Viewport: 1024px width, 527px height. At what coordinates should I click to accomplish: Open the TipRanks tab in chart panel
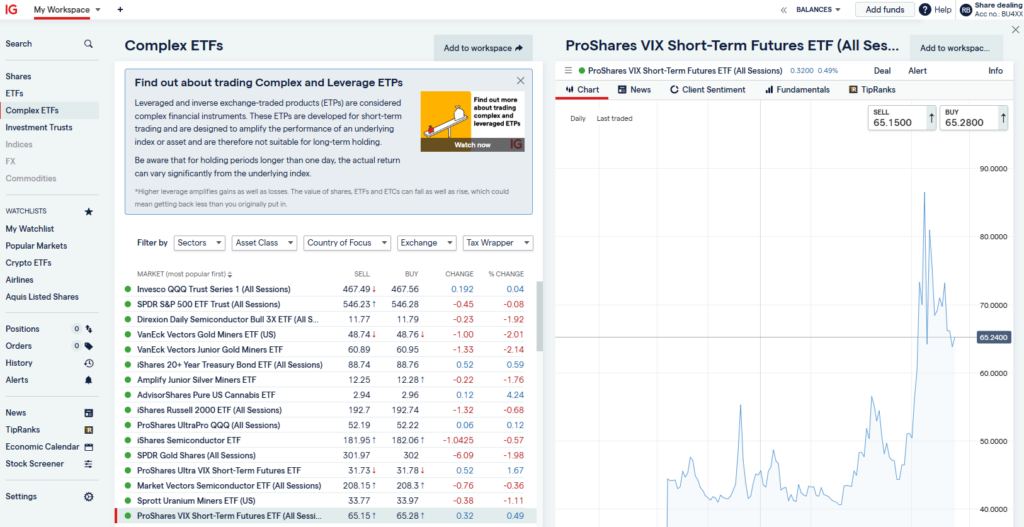[872, 89]
